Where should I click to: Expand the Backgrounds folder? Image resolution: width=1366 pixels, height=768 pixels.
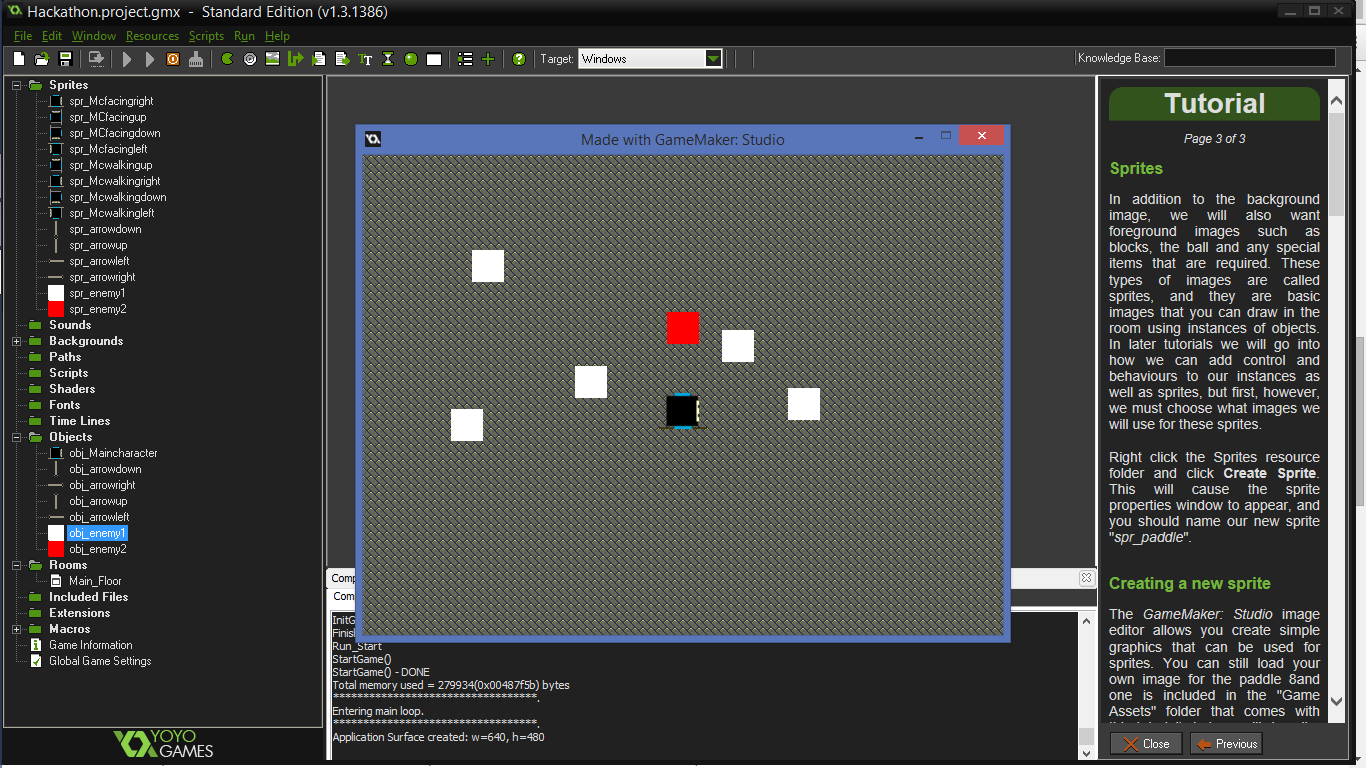[x=17, y=341]
